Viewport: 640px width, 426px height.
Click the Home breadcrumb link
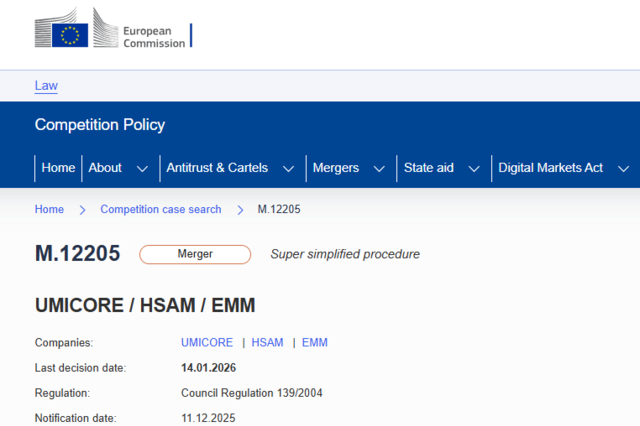tap(49, 209)
